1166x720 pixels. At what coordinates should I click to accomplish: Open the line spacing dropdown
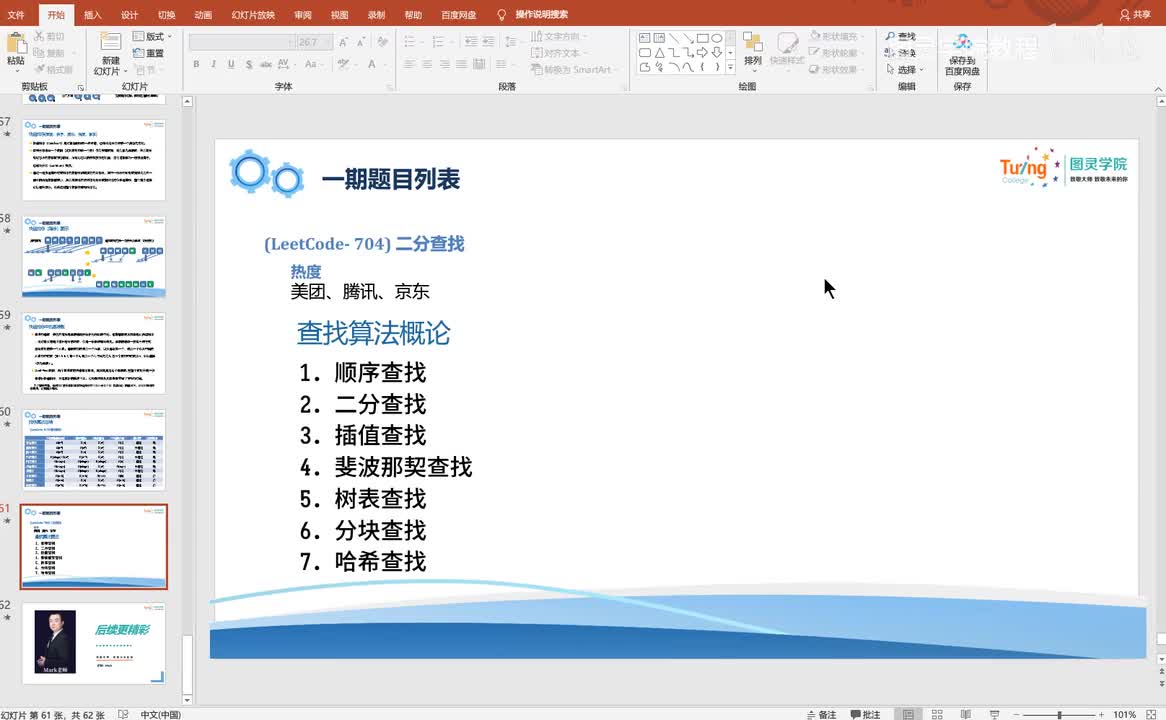[x=511, y=42]
